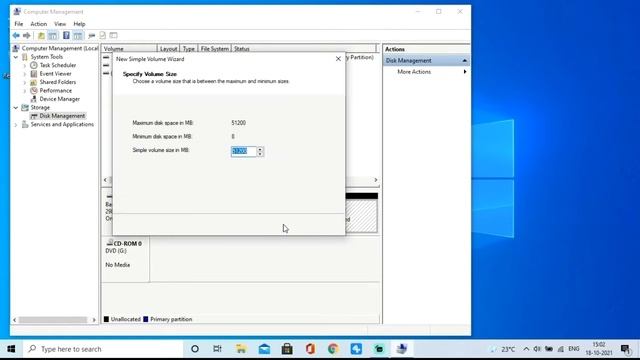Toggle the Show/Hide Console Tree toolbar icon
The image size is (640, 360).
pos(53,36)
